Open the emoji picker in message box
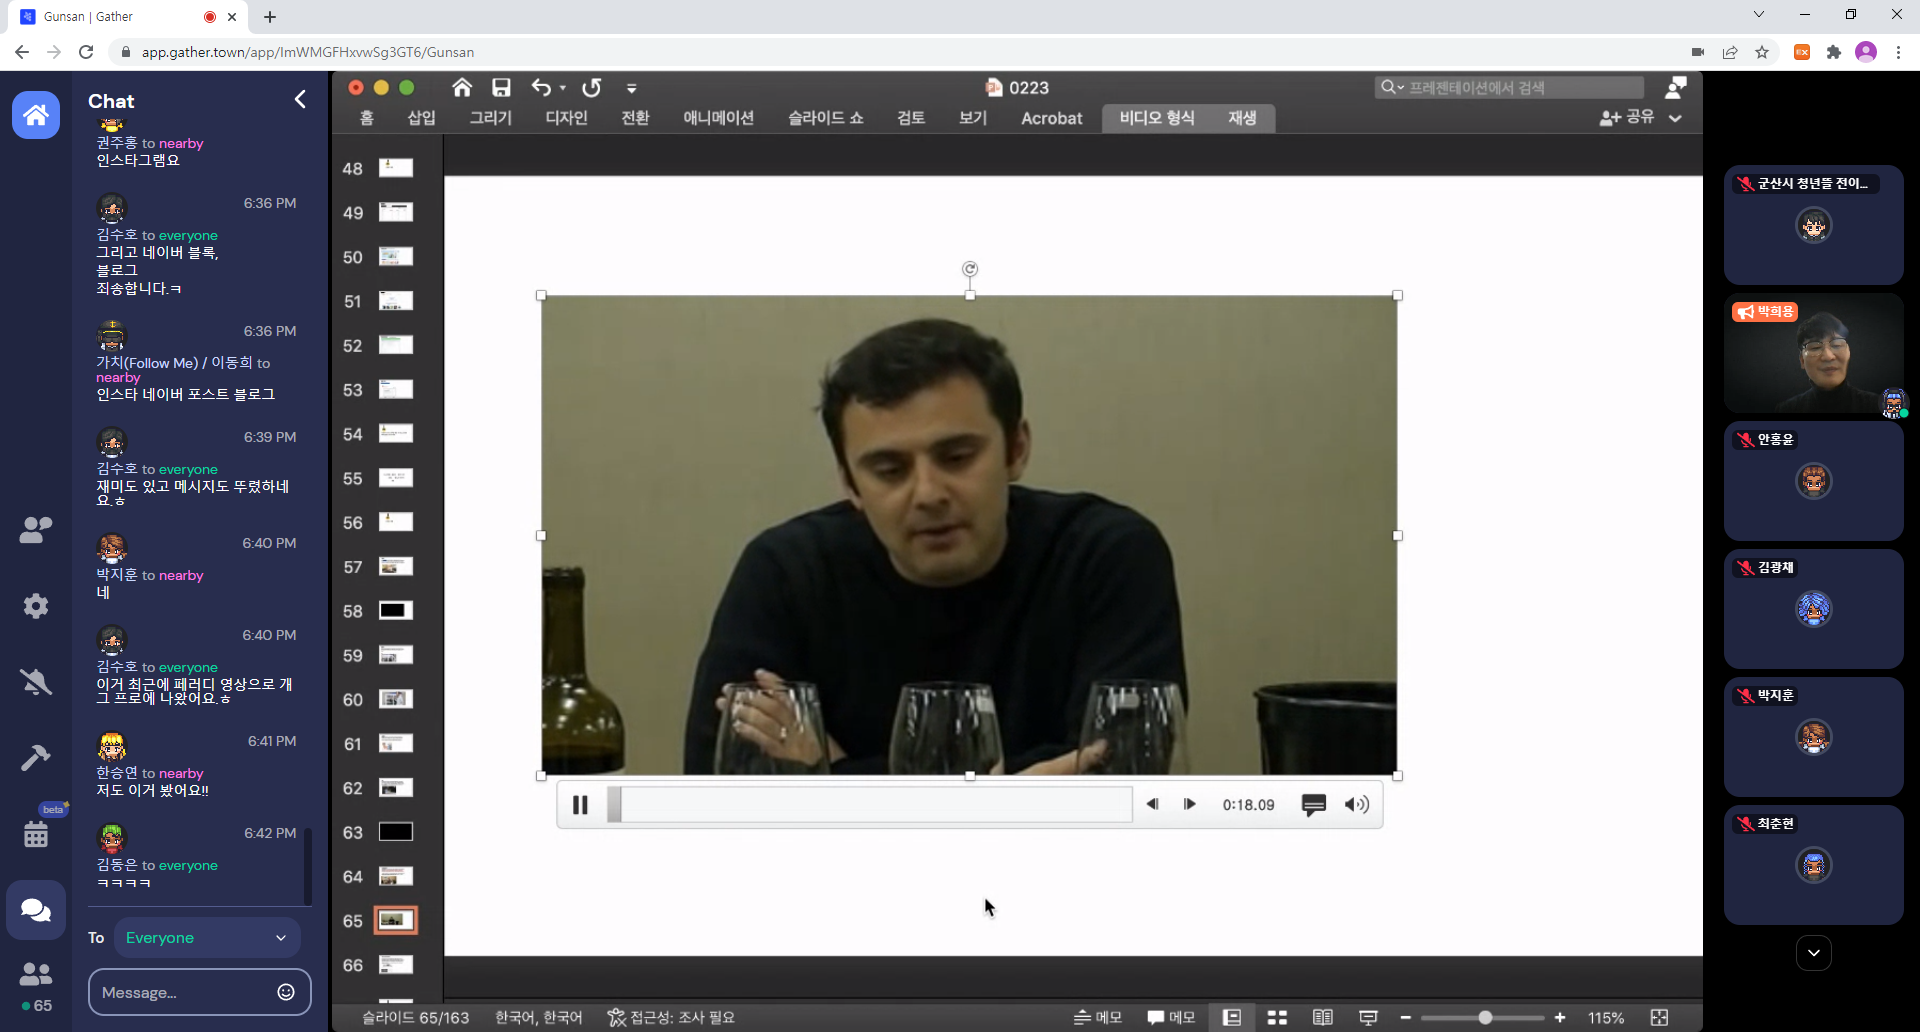Viewport: 1920px width, 1032px height. [x=286, y=992]
